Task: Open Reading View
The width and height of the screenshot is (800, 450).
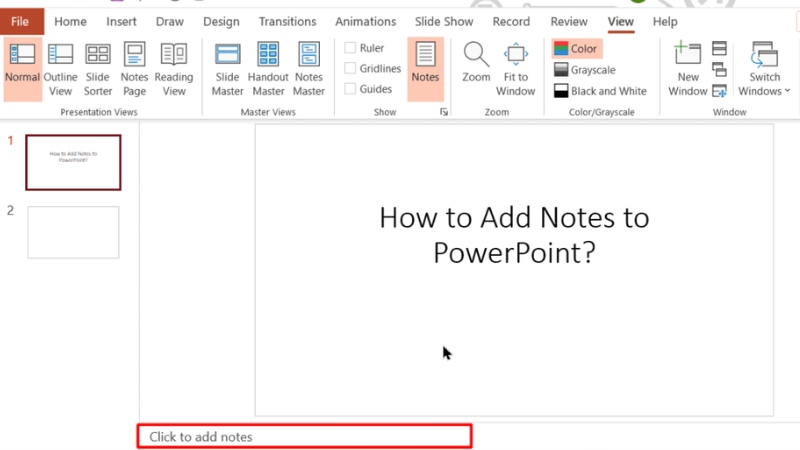Action: pyautogui.click(x=173, y=69)
